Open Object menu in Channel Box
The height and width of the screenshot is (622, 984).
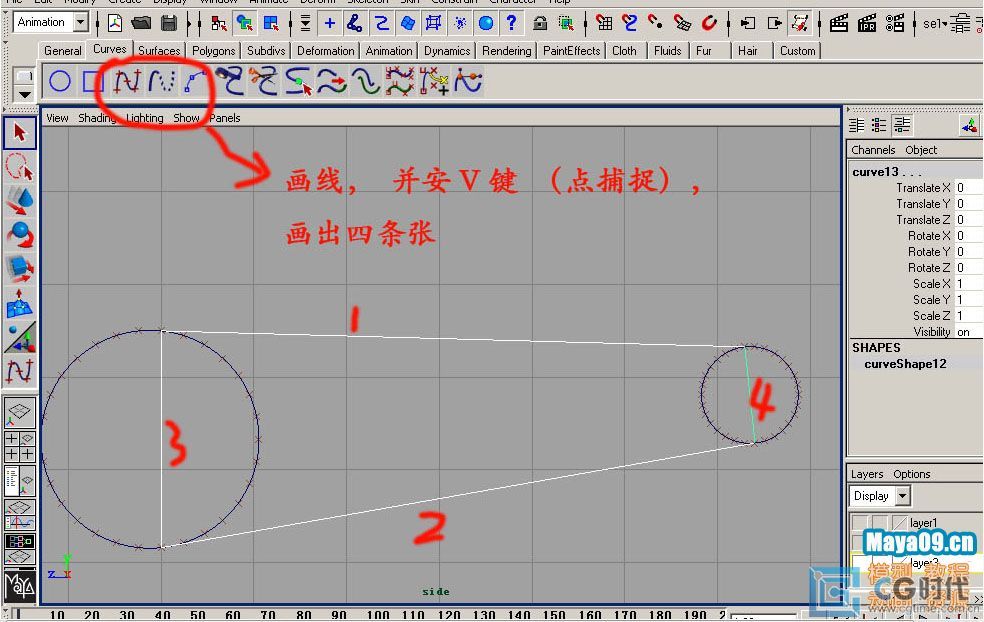click(x=921, y=150)
